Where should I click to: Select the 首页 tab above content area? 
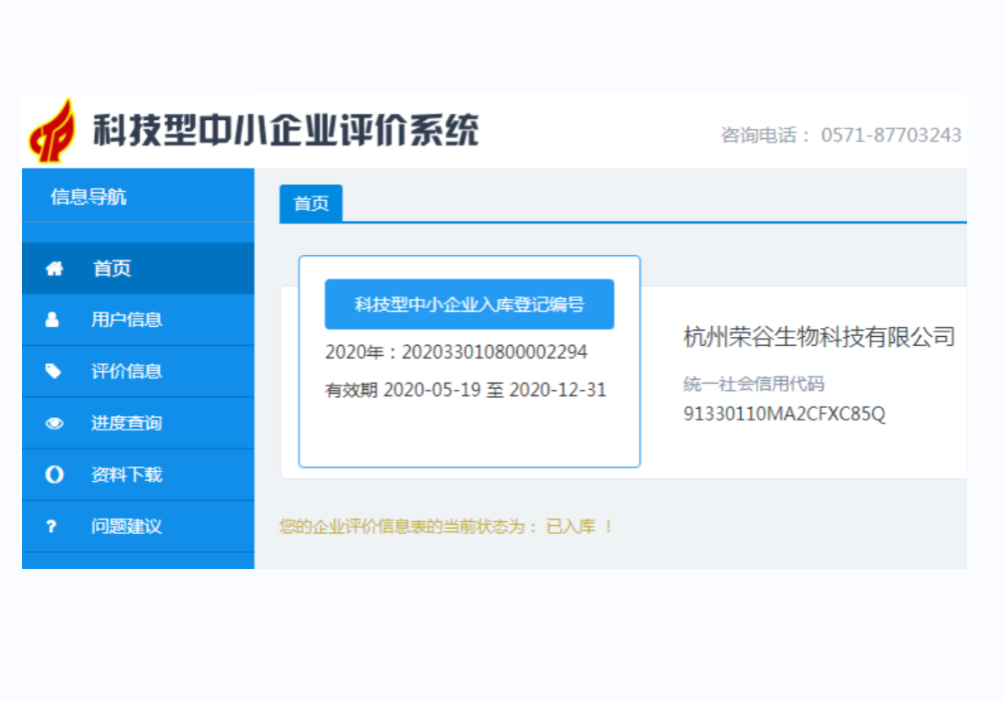tap(311, 203)
